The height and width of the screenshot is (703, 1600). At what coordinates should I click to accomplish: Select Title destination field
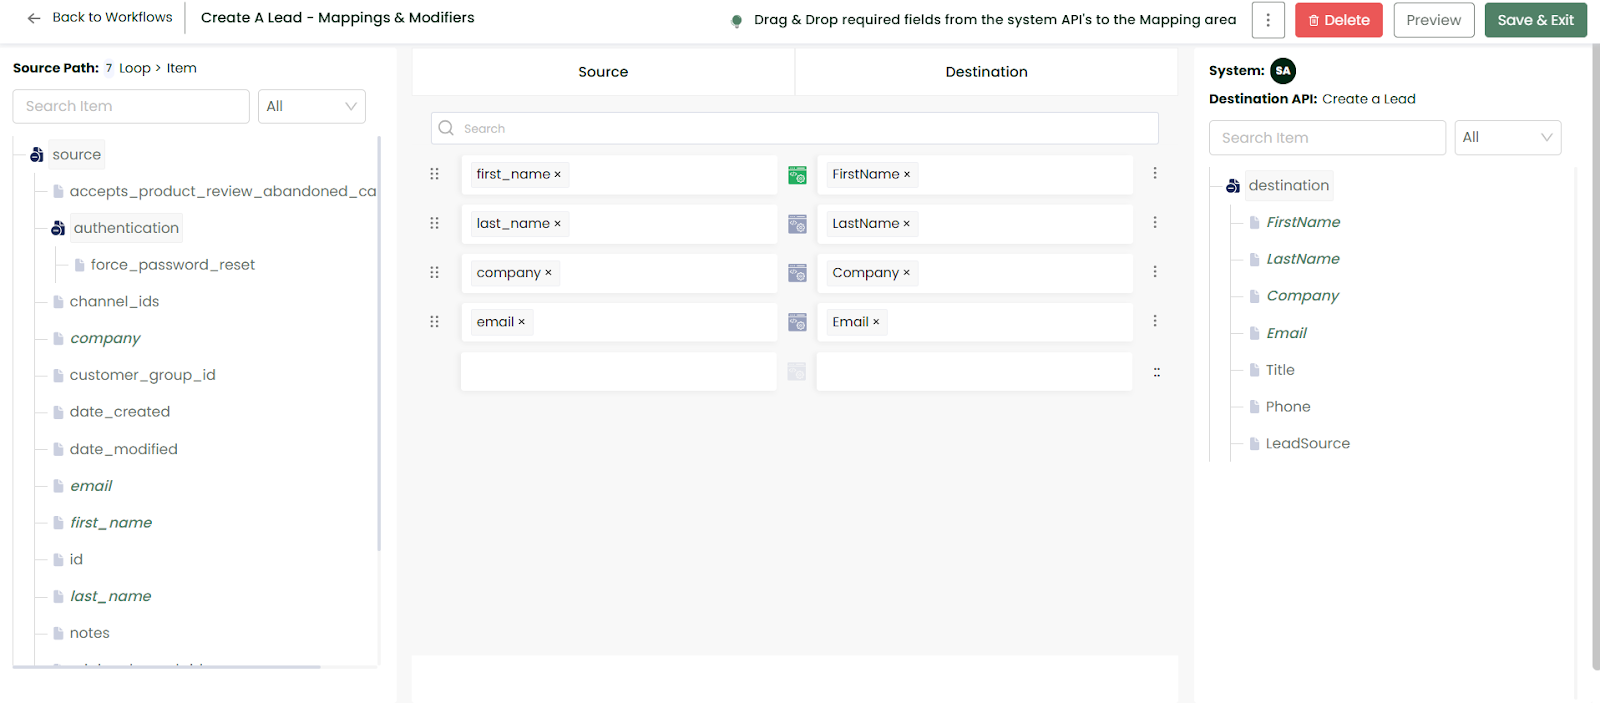point(1280,370)
